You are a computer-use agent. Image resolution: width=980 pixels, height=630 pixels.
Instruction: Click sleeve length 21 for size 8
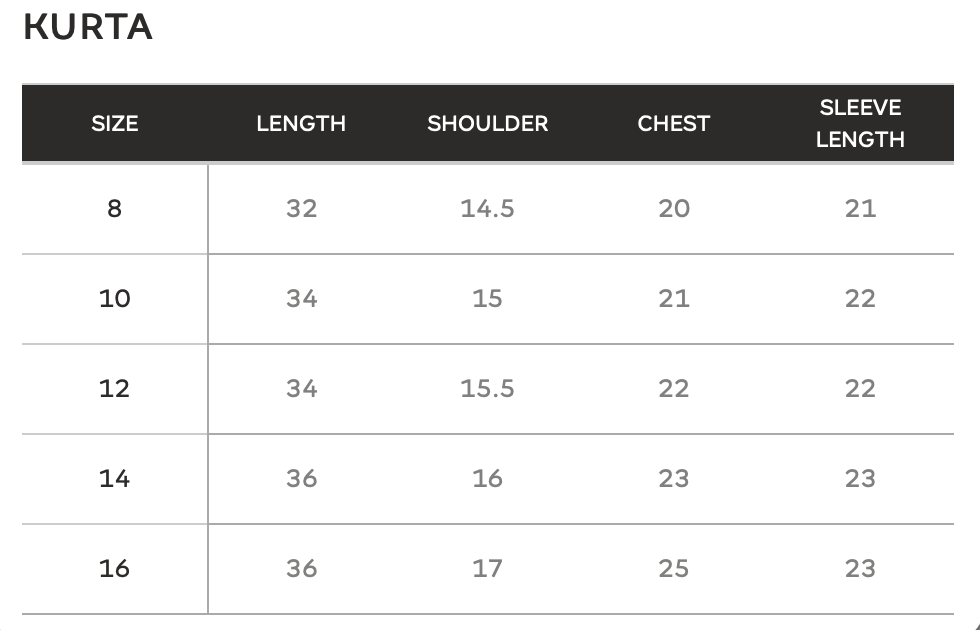[861, 208]
